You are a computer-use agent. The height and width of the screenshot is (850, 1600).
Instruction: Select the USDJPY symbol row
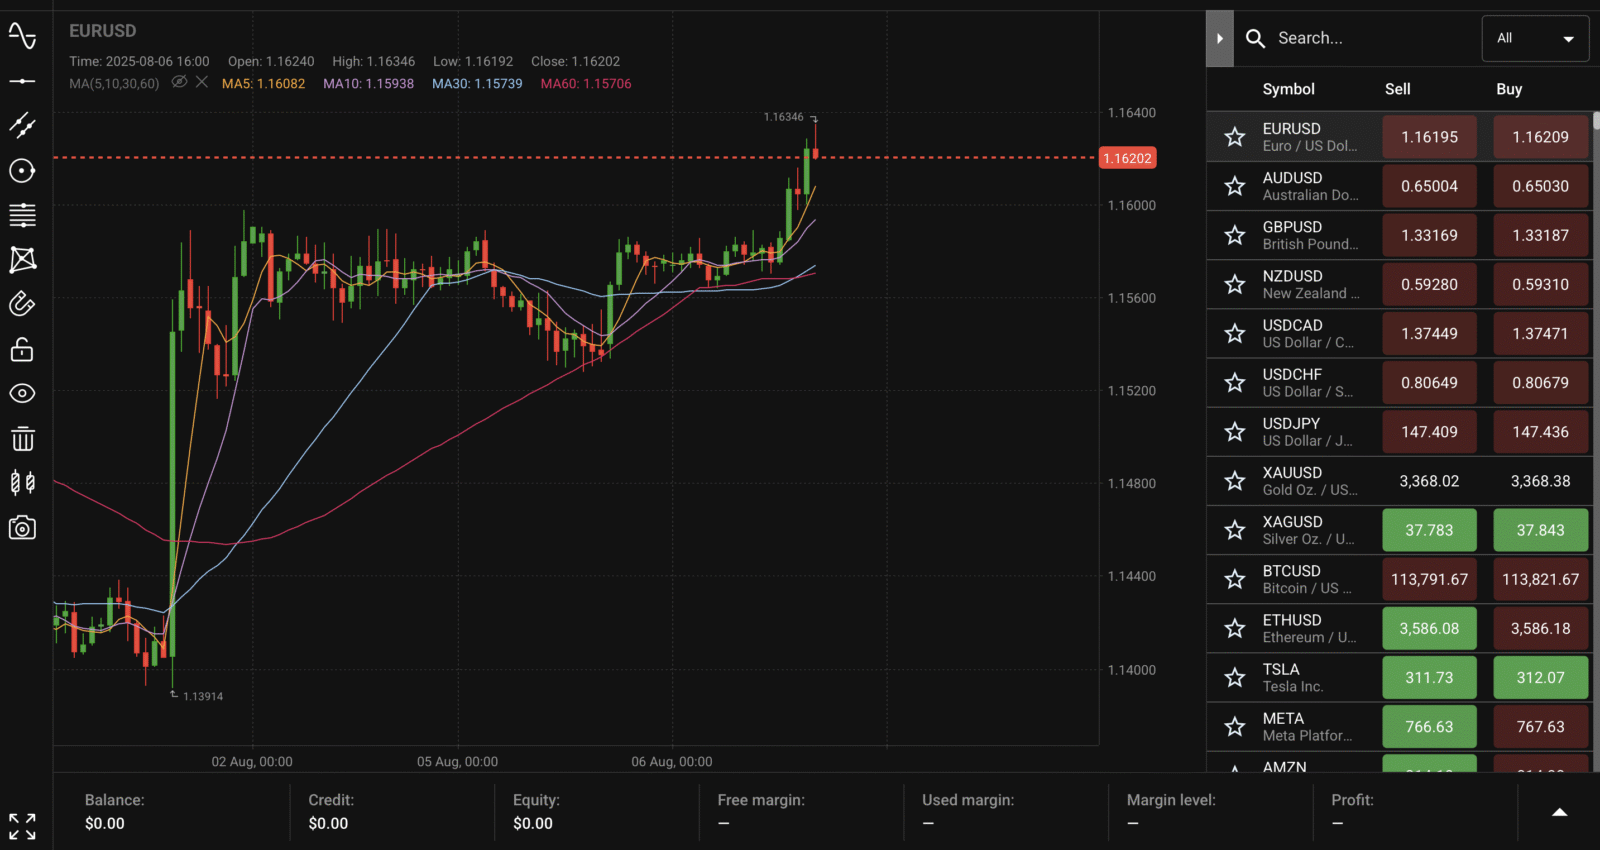pos(1292,432)
